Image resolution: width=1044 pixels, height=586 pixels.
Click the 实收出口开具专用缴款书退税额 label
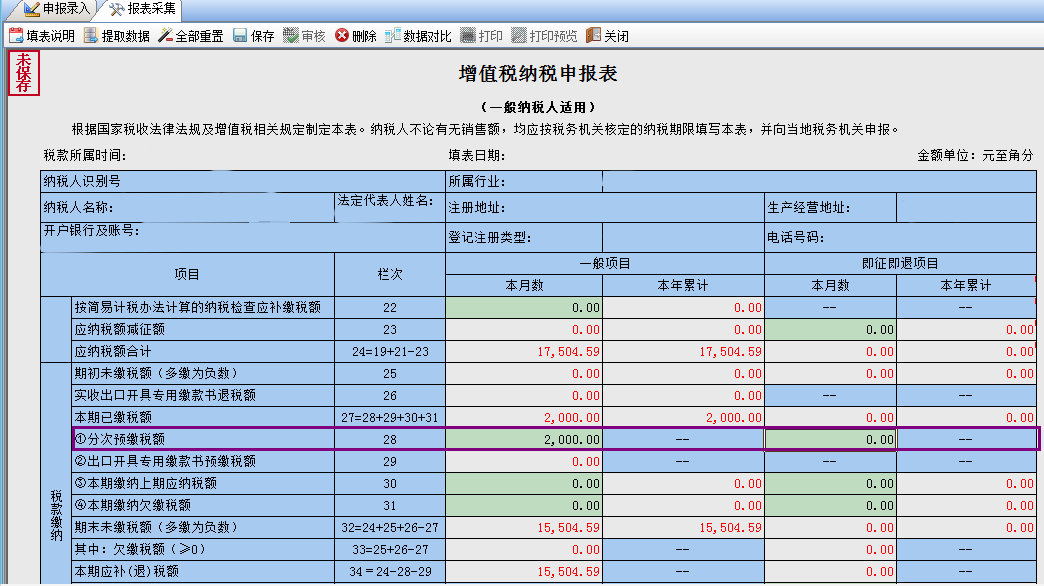pyautogui.click(x=164, y=396)
